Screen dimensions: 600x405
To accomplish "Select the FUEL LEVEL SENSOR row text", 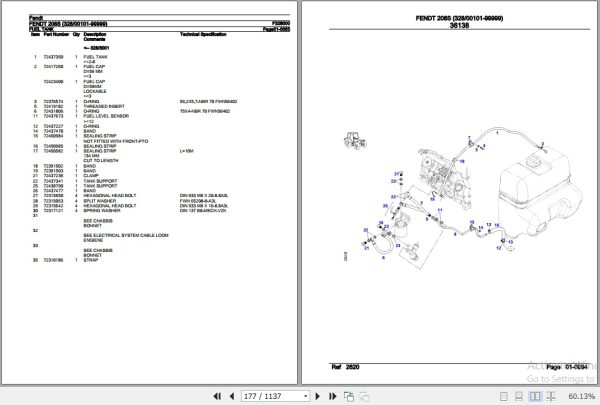I will pos(106,116).
